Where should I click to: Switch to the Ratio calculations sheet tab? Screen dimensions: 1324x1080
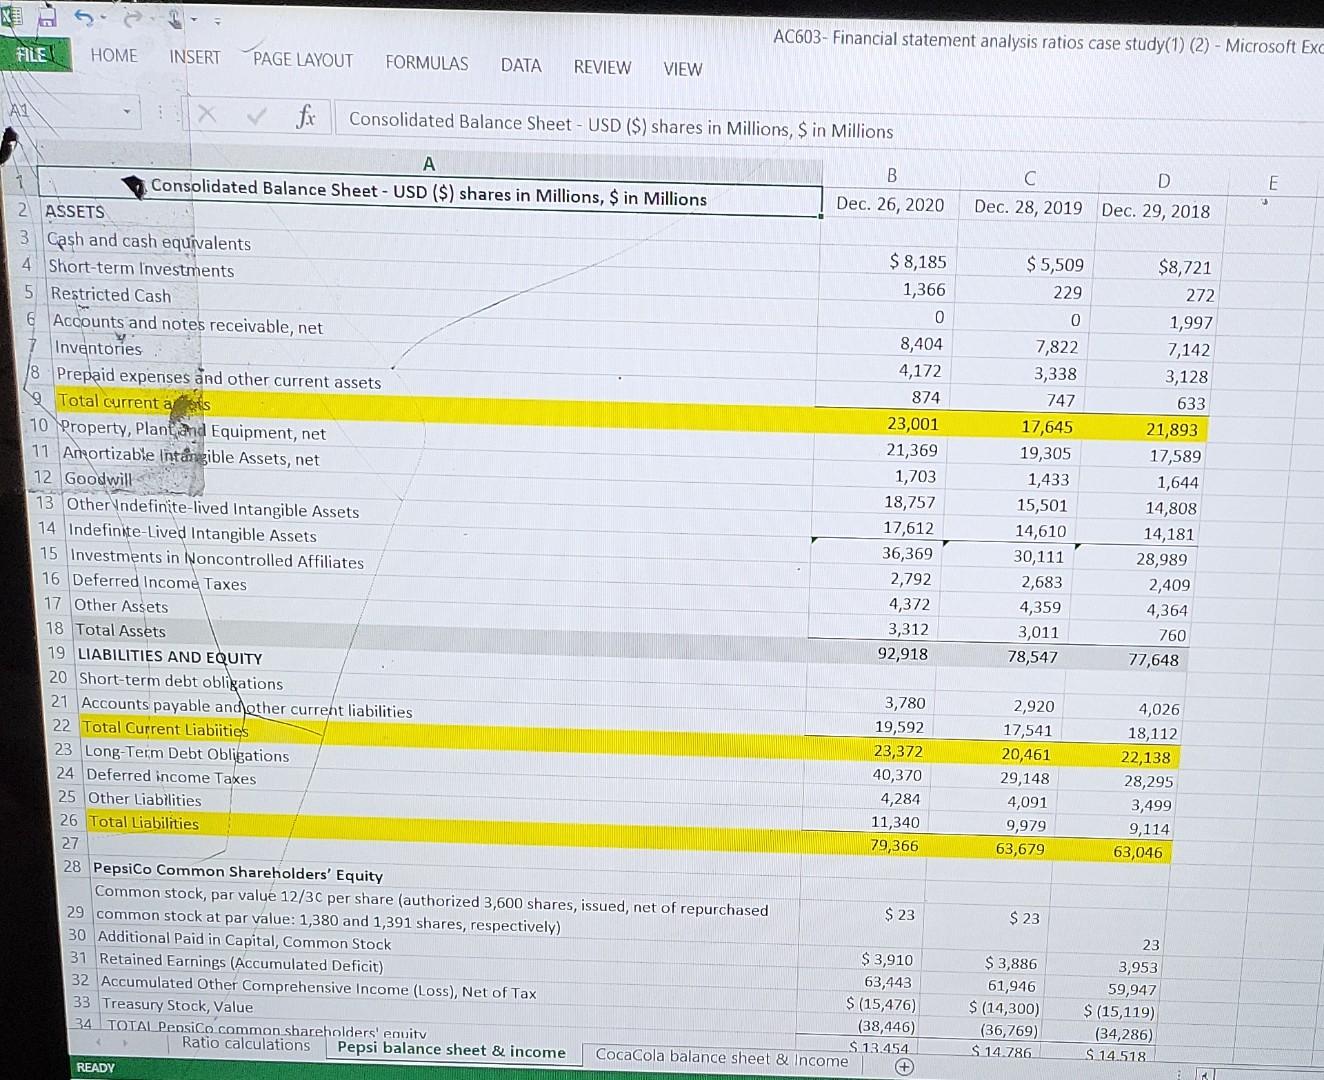(246, 1044)
